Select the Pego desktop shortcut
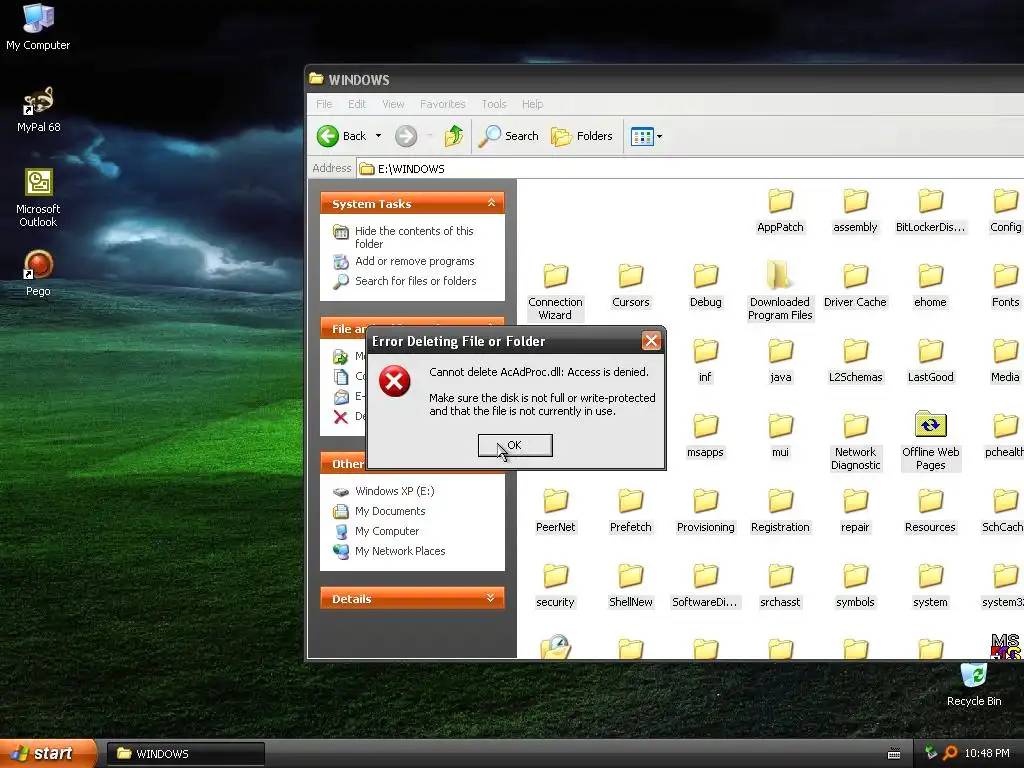This screenshot has height=768, width=1024. tap(38, 274)
